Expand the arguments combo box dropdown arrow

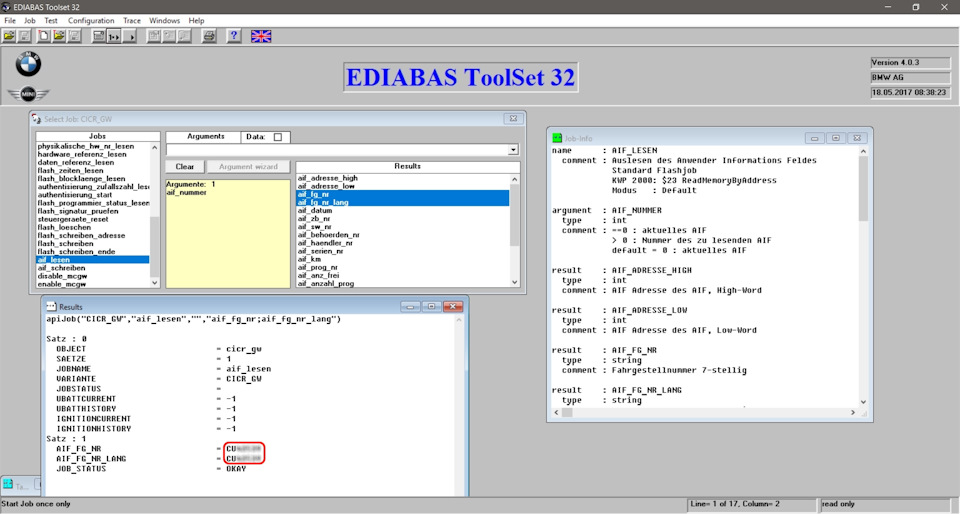[x=513, y=150]
